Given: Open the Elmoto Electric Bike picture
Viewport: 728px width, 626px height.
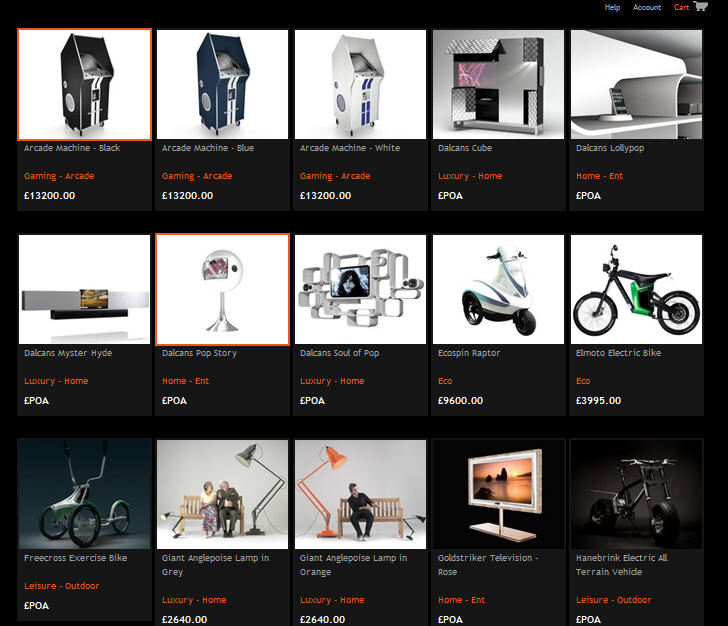Looking at the screenshot, I should pyautogui.click(x=637, y=289).
